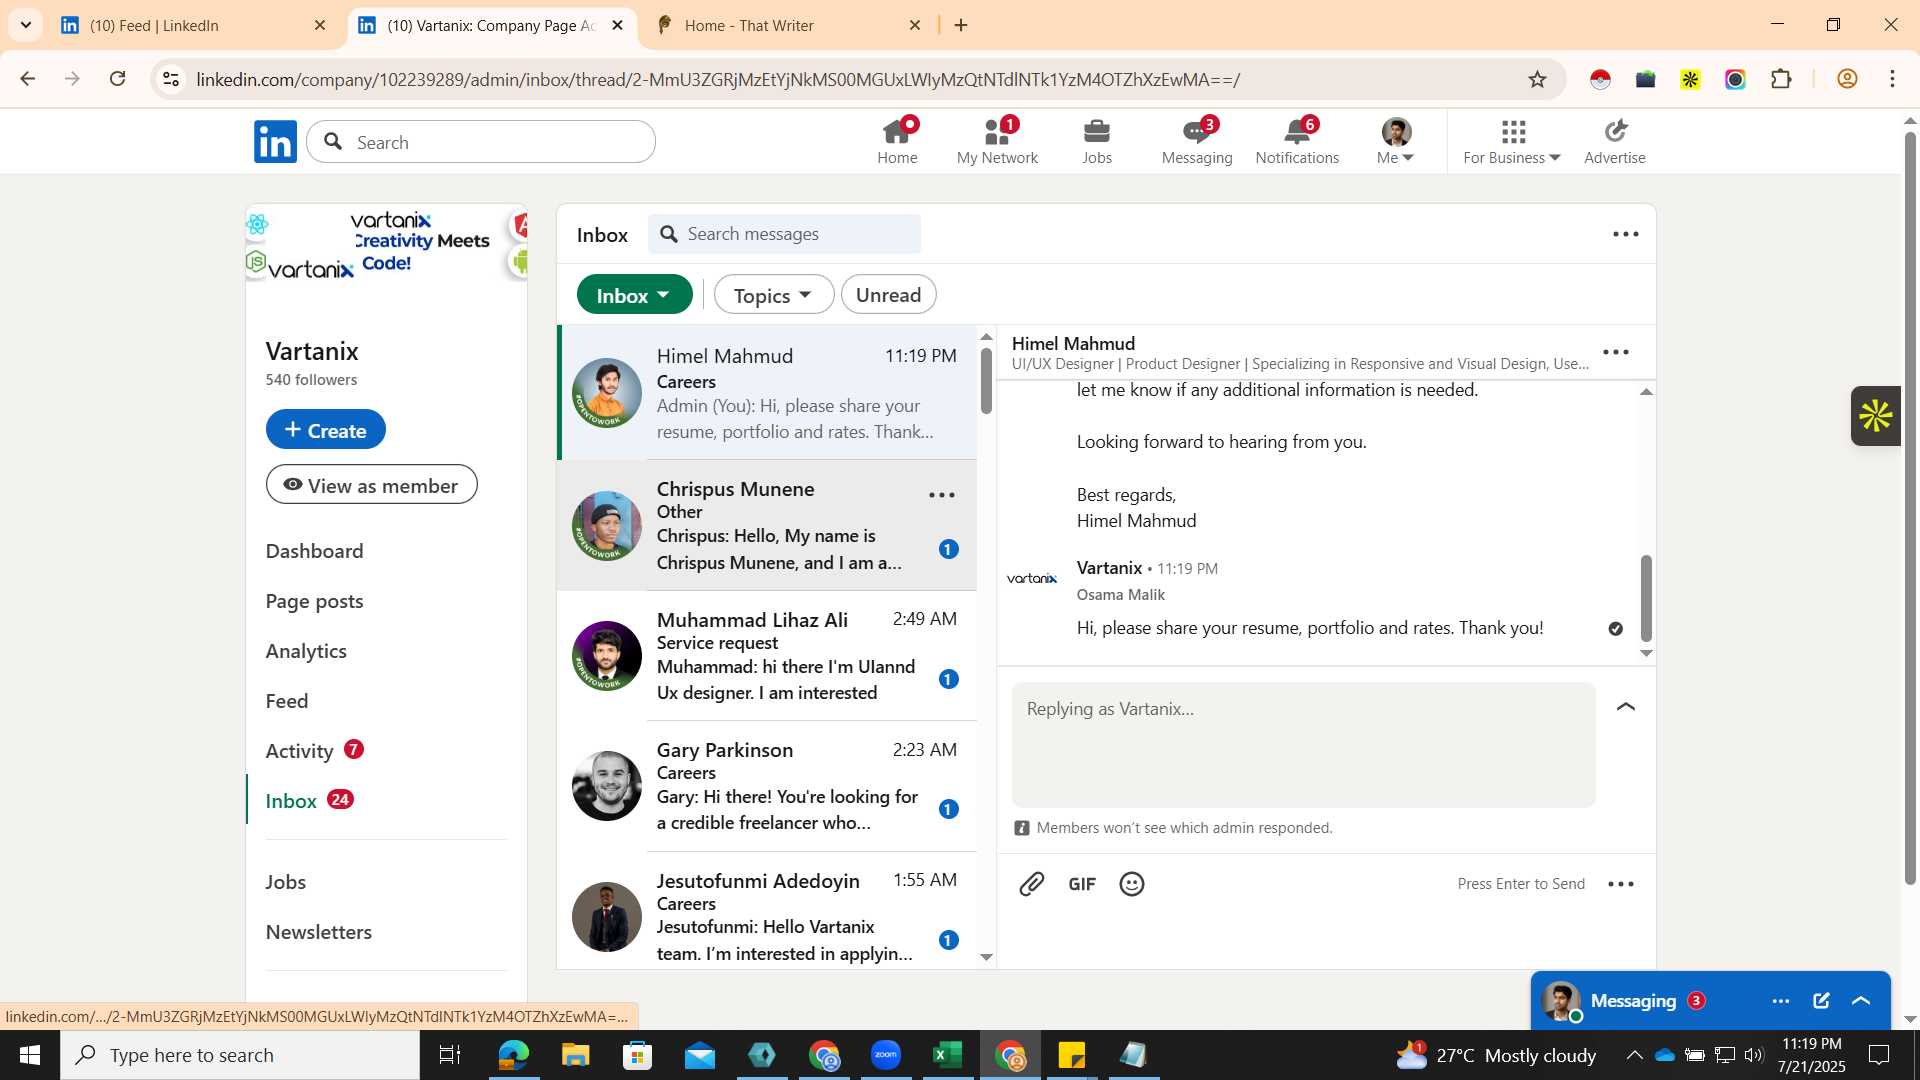Click the LinkedIn Search box

(481, 142)
